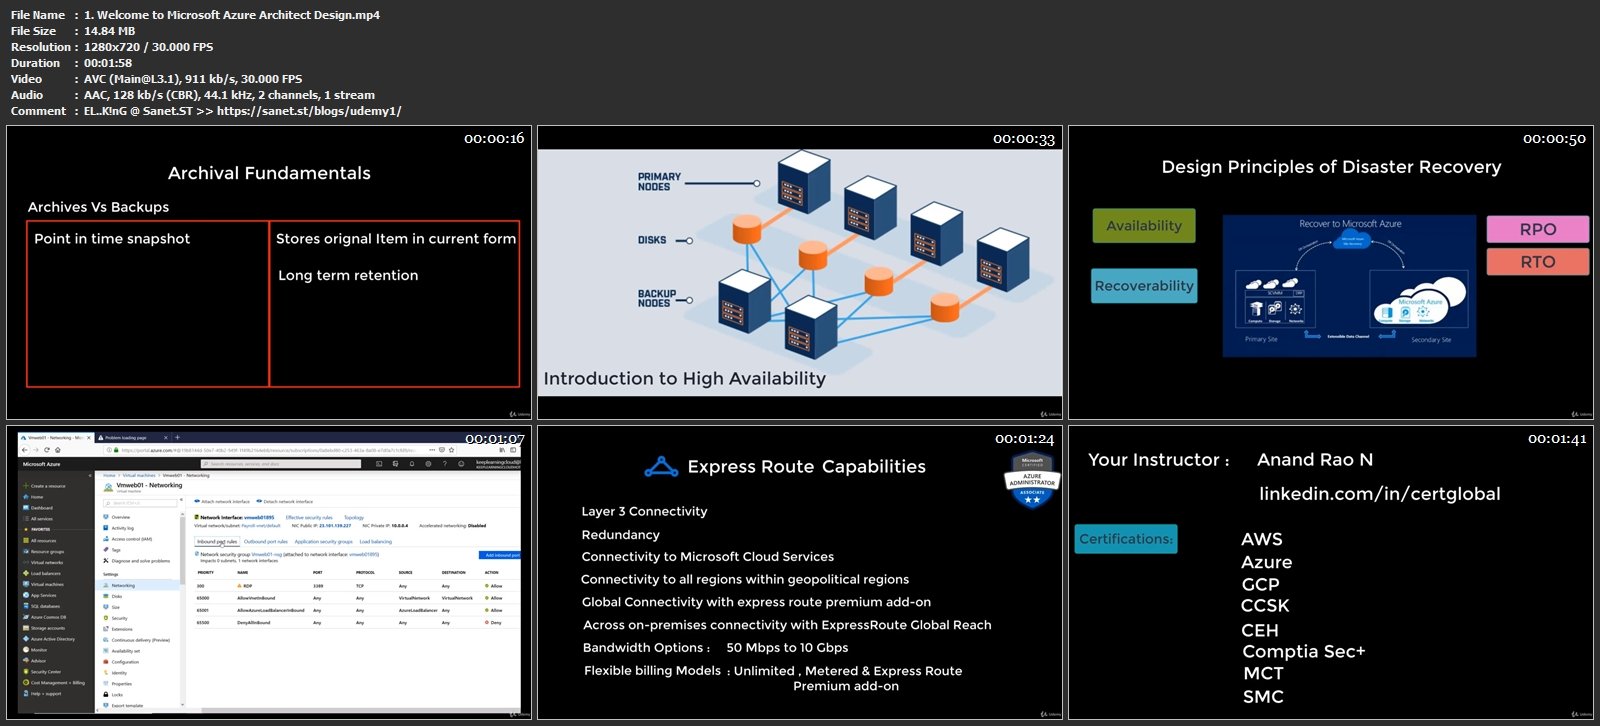Image resolution: width=1600 pixels, height=726 pixels.
Task: Click the red RTO box
Action: tap(1537, 262)
